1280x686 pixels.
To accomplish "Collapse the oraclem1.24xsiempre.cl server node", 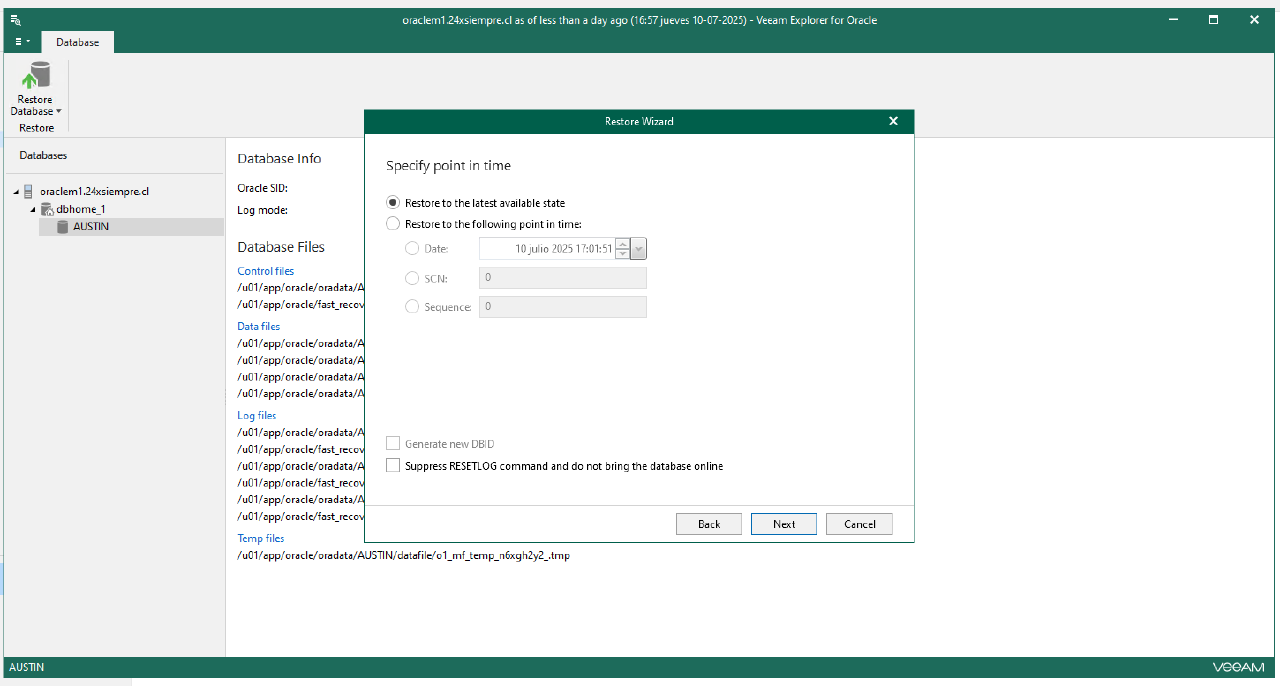I will (16, 192).
